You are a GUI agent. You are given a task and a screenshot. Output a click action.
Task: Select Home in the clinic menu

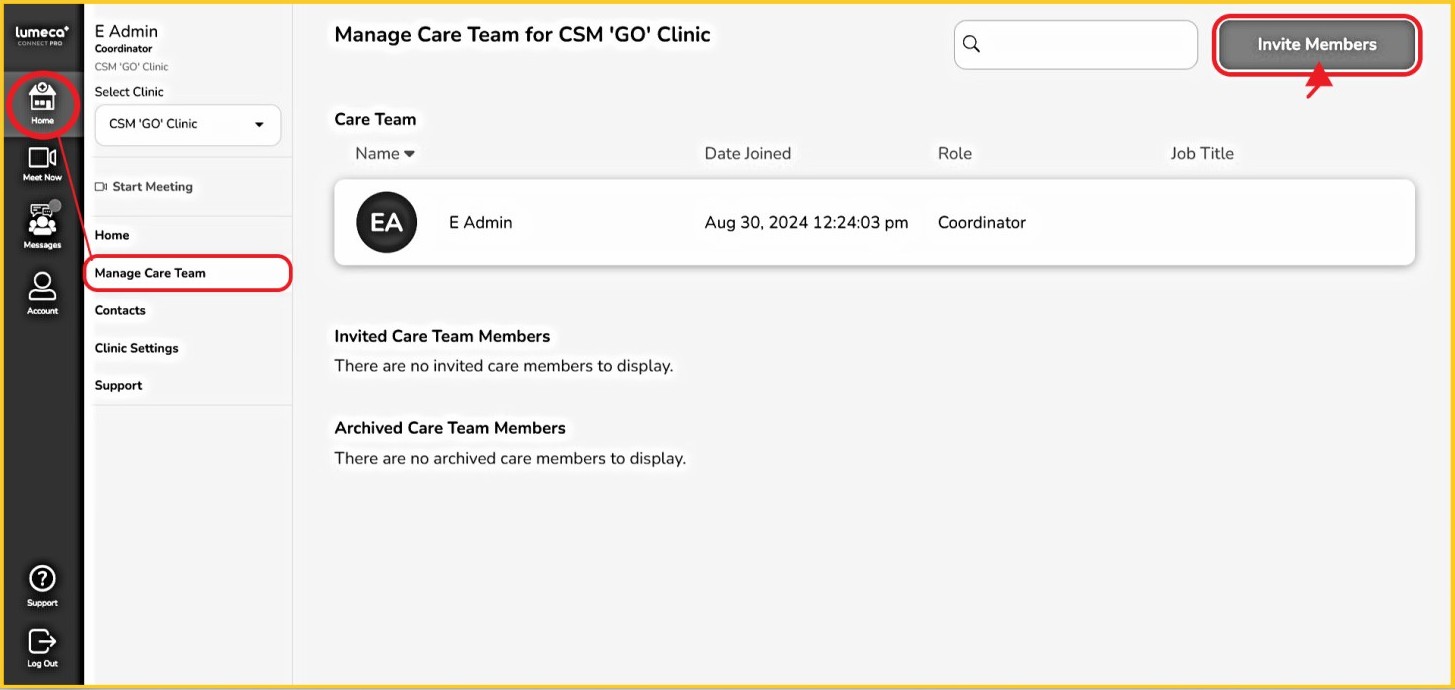[x=112, y=235]
